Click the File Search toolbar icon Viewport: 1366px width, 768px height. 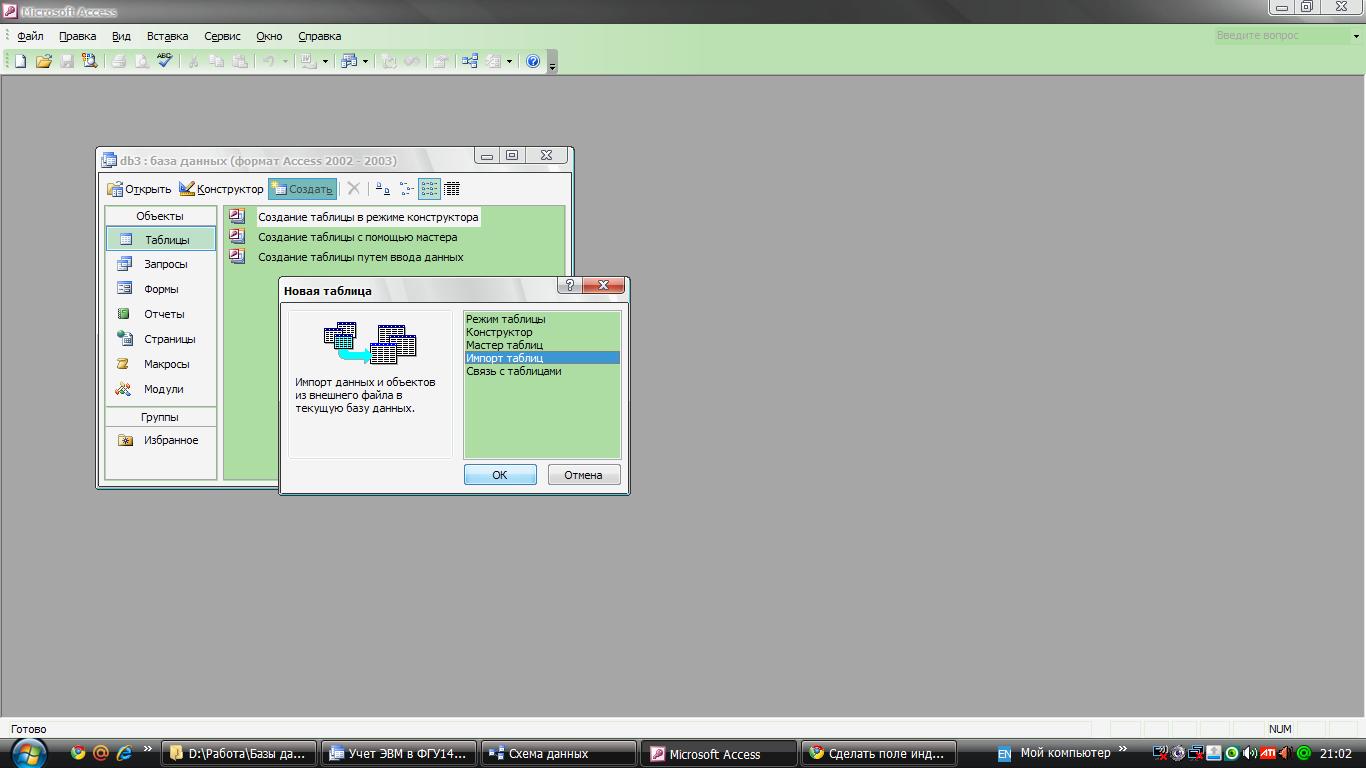point(89,61)
